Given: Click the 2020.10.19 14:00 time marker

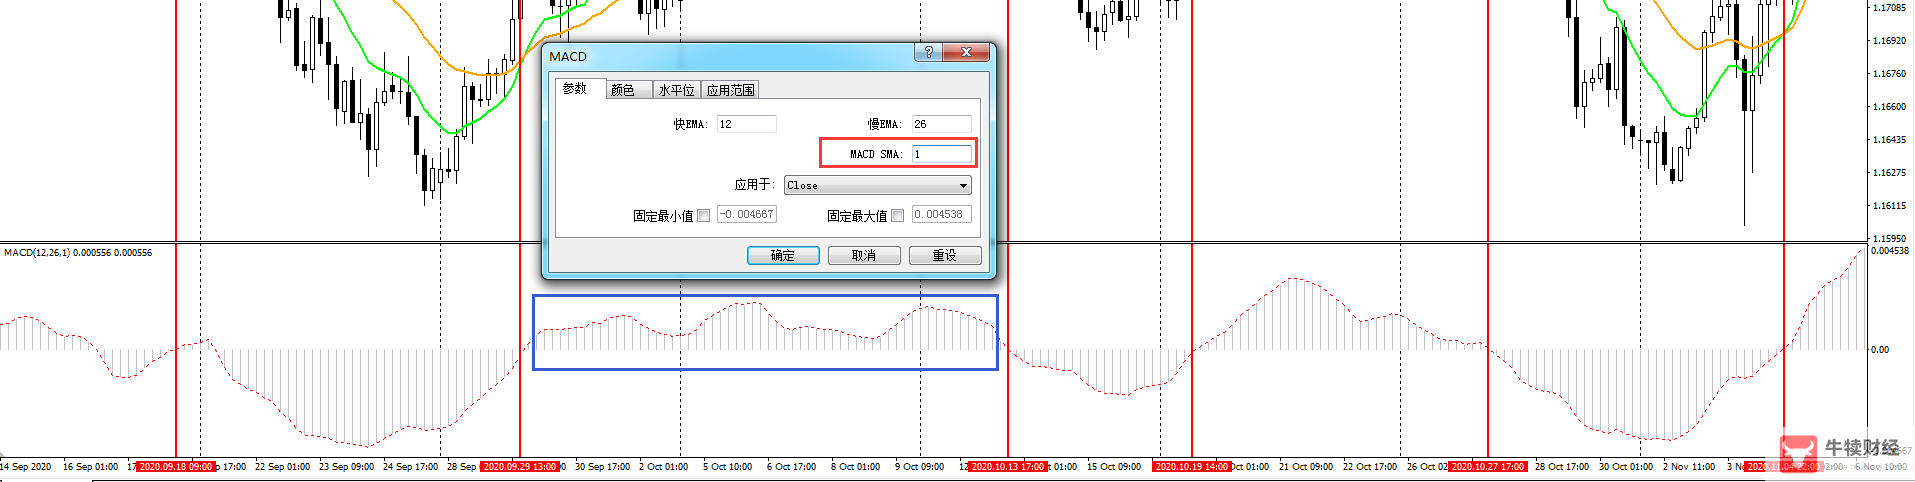Looking at the screenshot, I should (x=1192, y=467).
